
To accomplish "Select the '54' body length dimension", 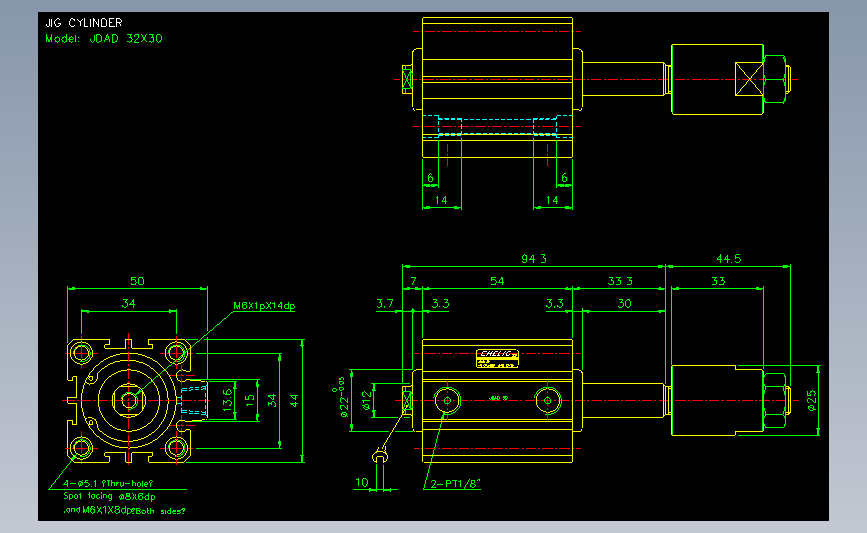I will [497, 281].
